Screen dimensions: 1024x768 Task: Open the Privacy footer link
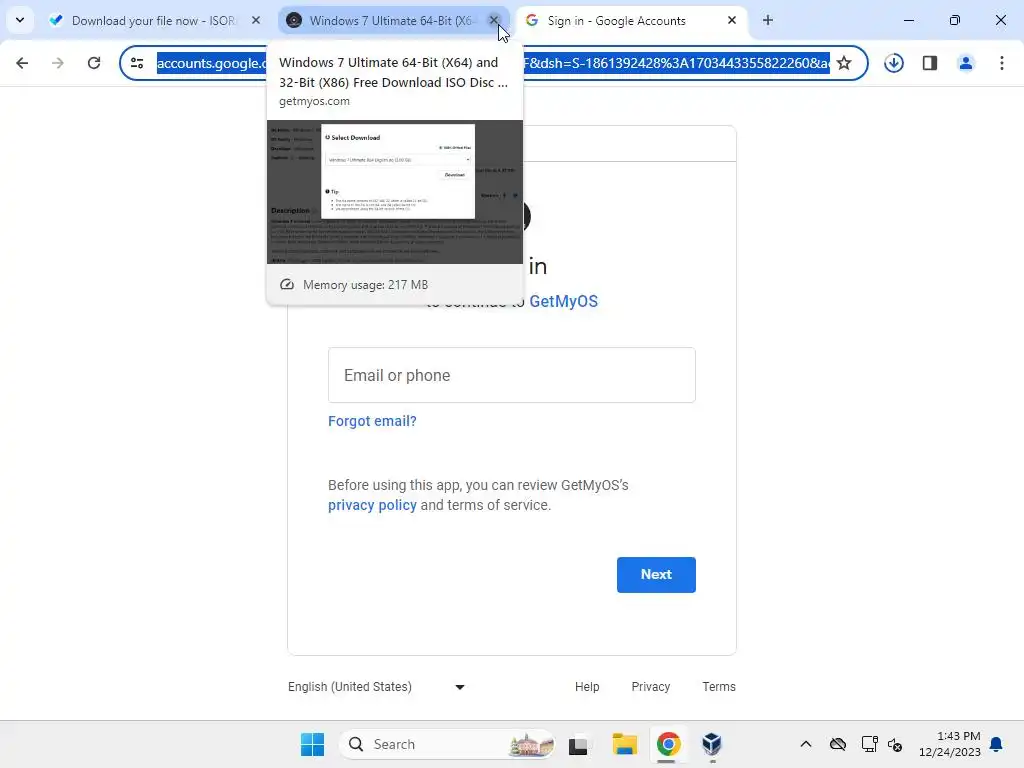[650, 686]
